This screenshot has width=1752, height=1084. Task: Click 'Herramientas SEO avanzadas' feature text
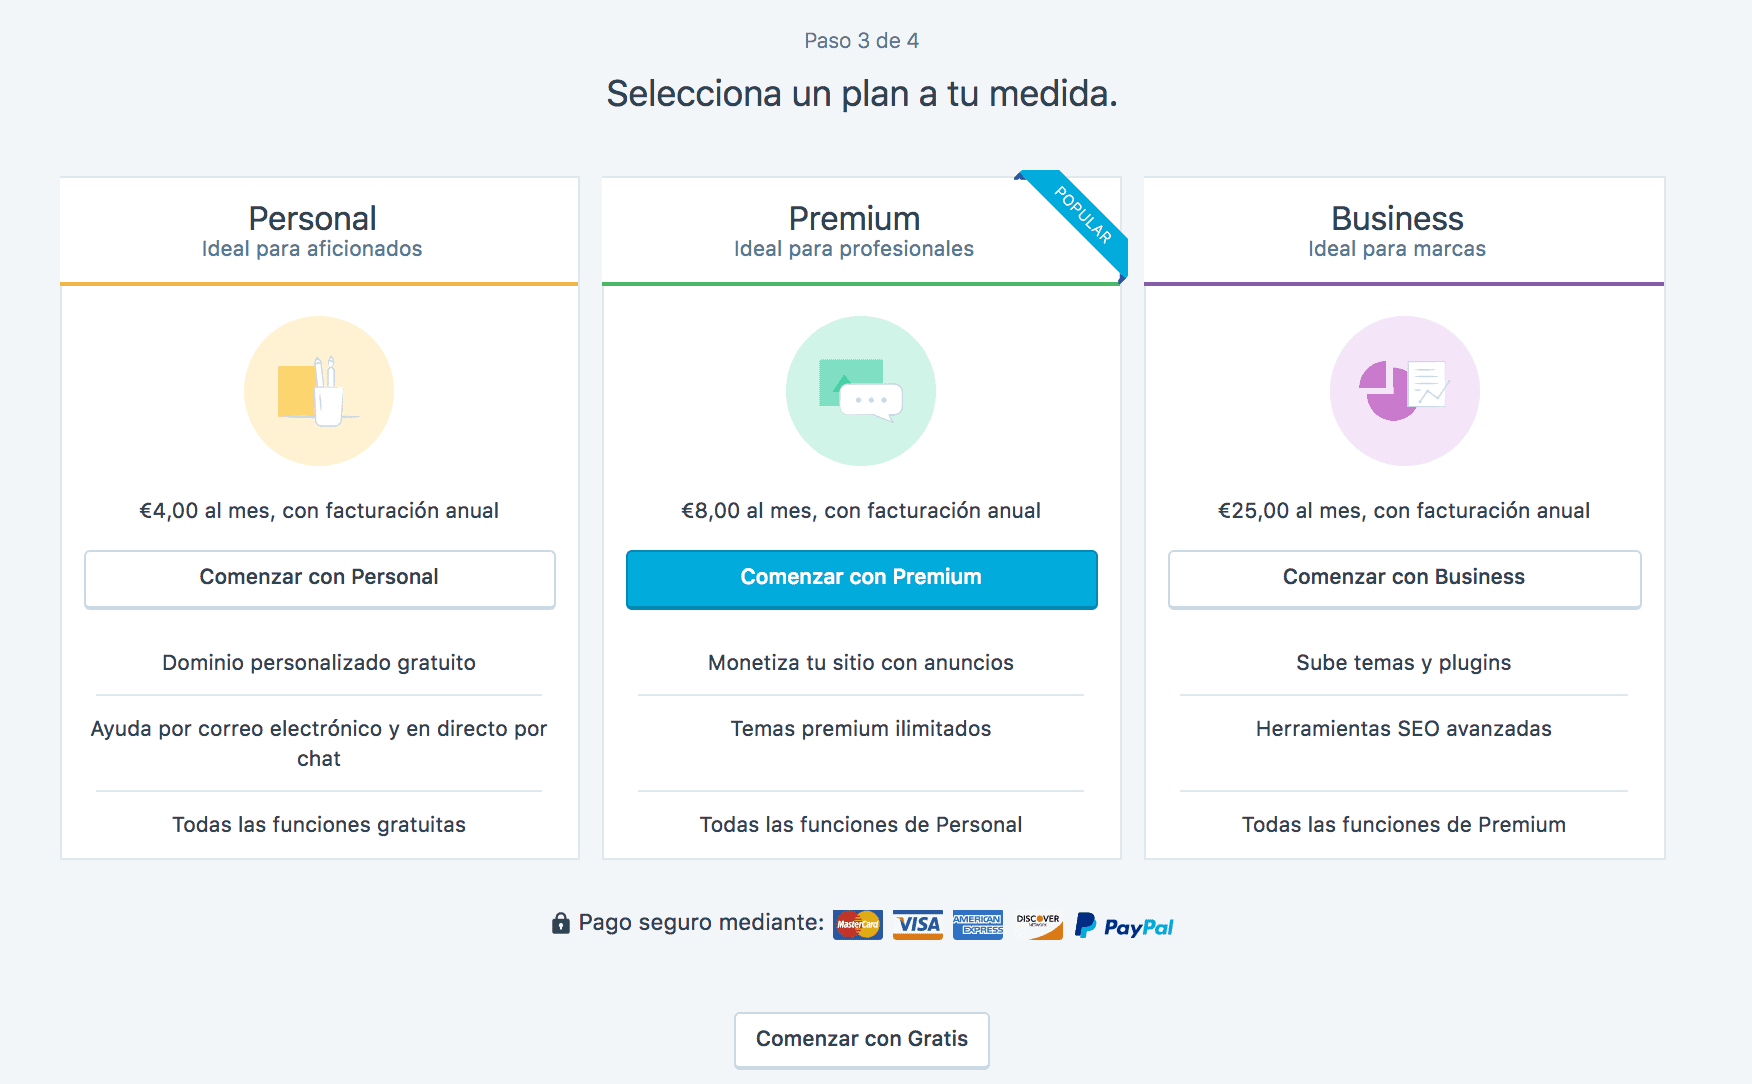click(x=1404, y=729)
